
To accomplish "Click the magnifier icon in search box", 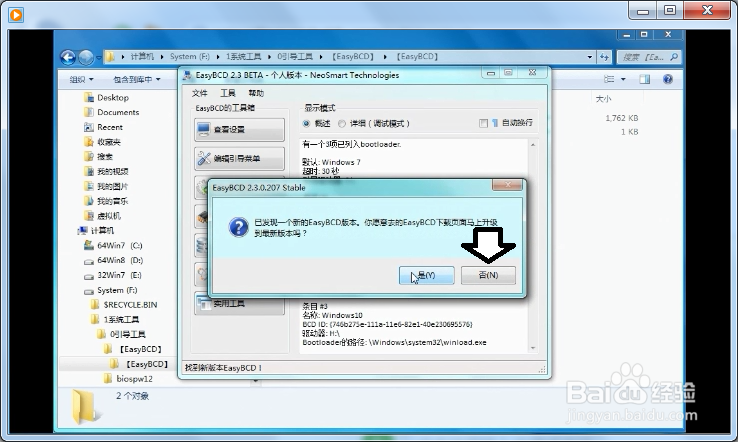I will pos(674,57).
